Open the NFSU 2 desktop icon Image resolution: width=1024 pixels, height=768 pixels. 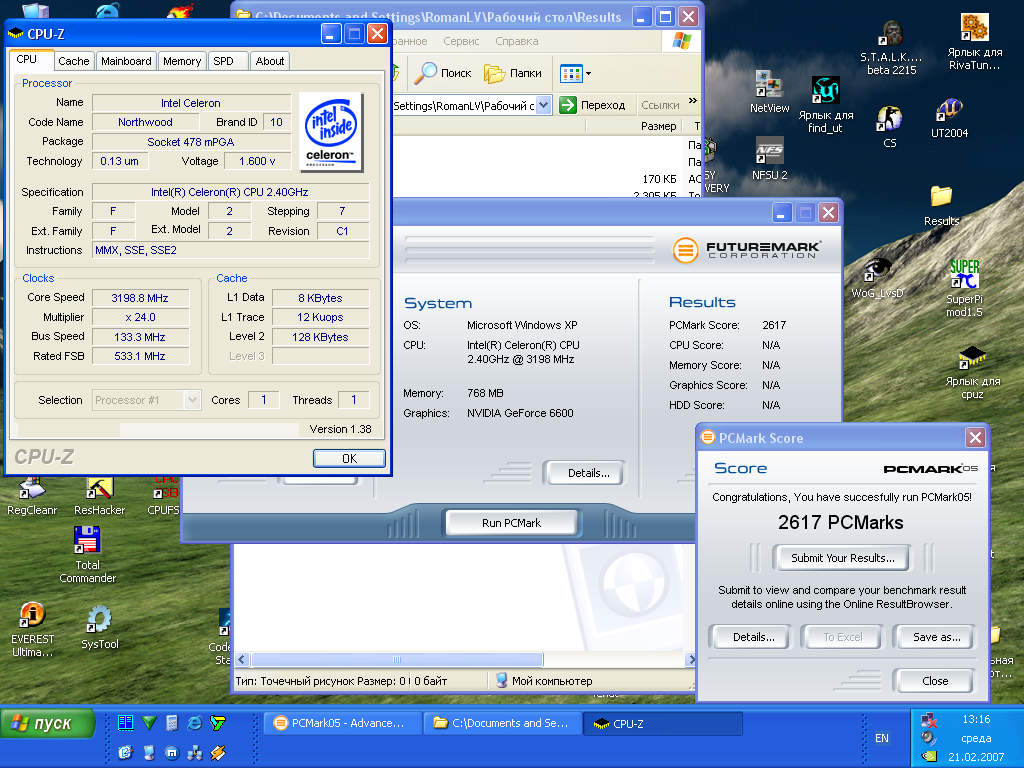coord(769,159)
